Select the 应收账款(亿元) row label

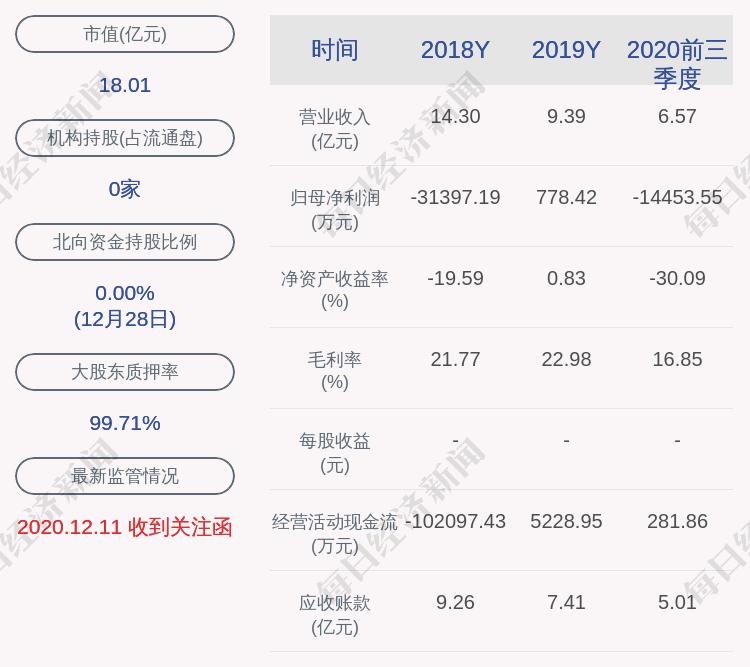point(334,615)
